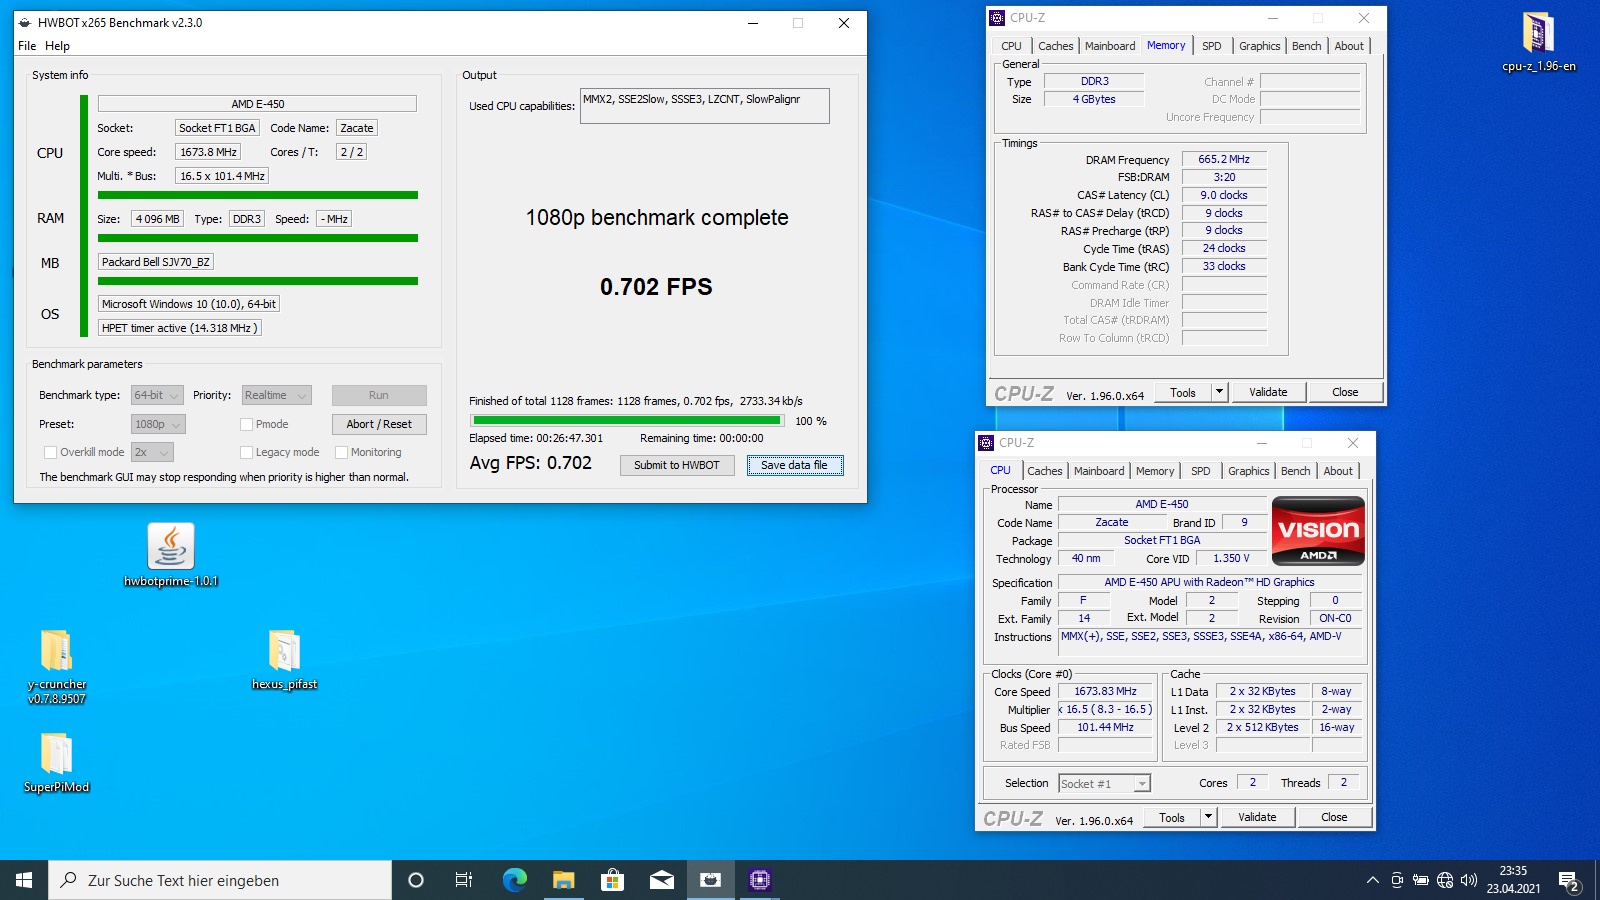Open Cortana circle icon in taskbar
Image resolution: width=1600 pixels, height=900 pixels.
[416, 880]
